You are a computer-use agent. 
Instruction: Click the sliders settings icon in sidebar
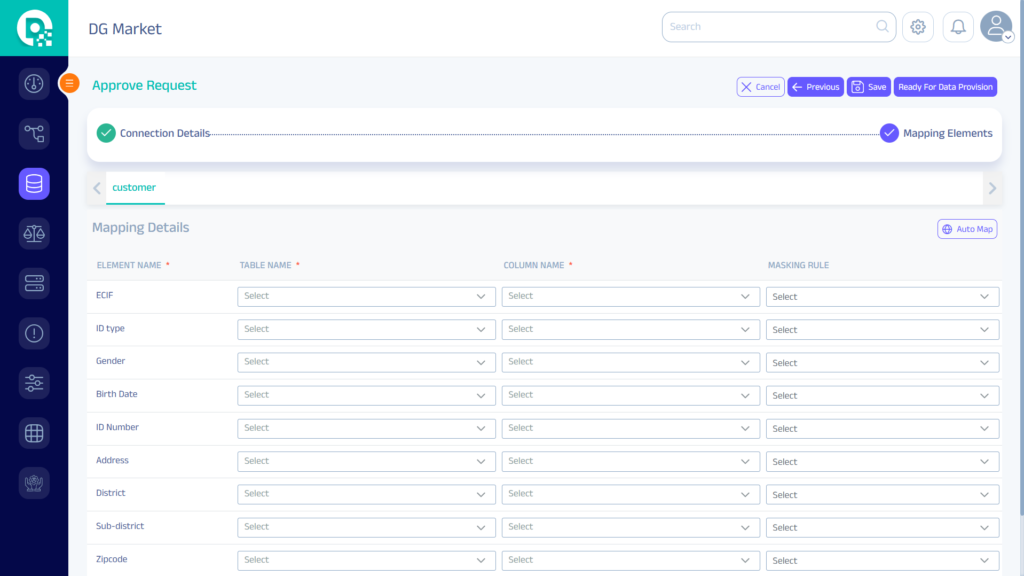pos(34,383)
